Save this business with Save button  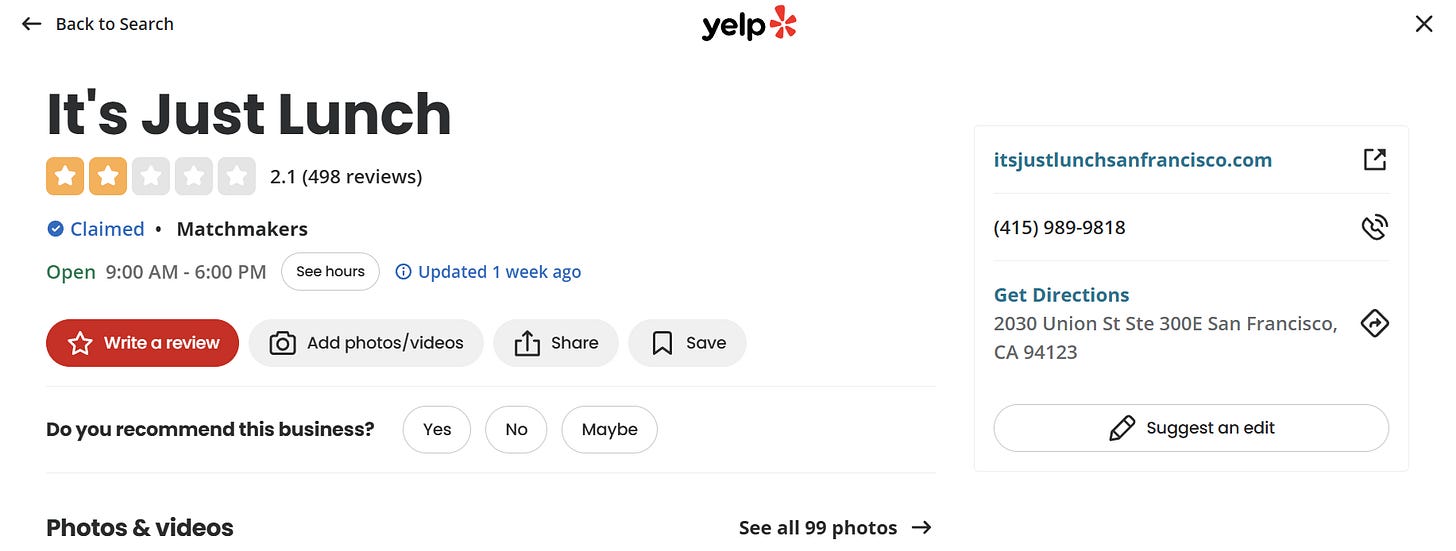(x=687, y=343)
